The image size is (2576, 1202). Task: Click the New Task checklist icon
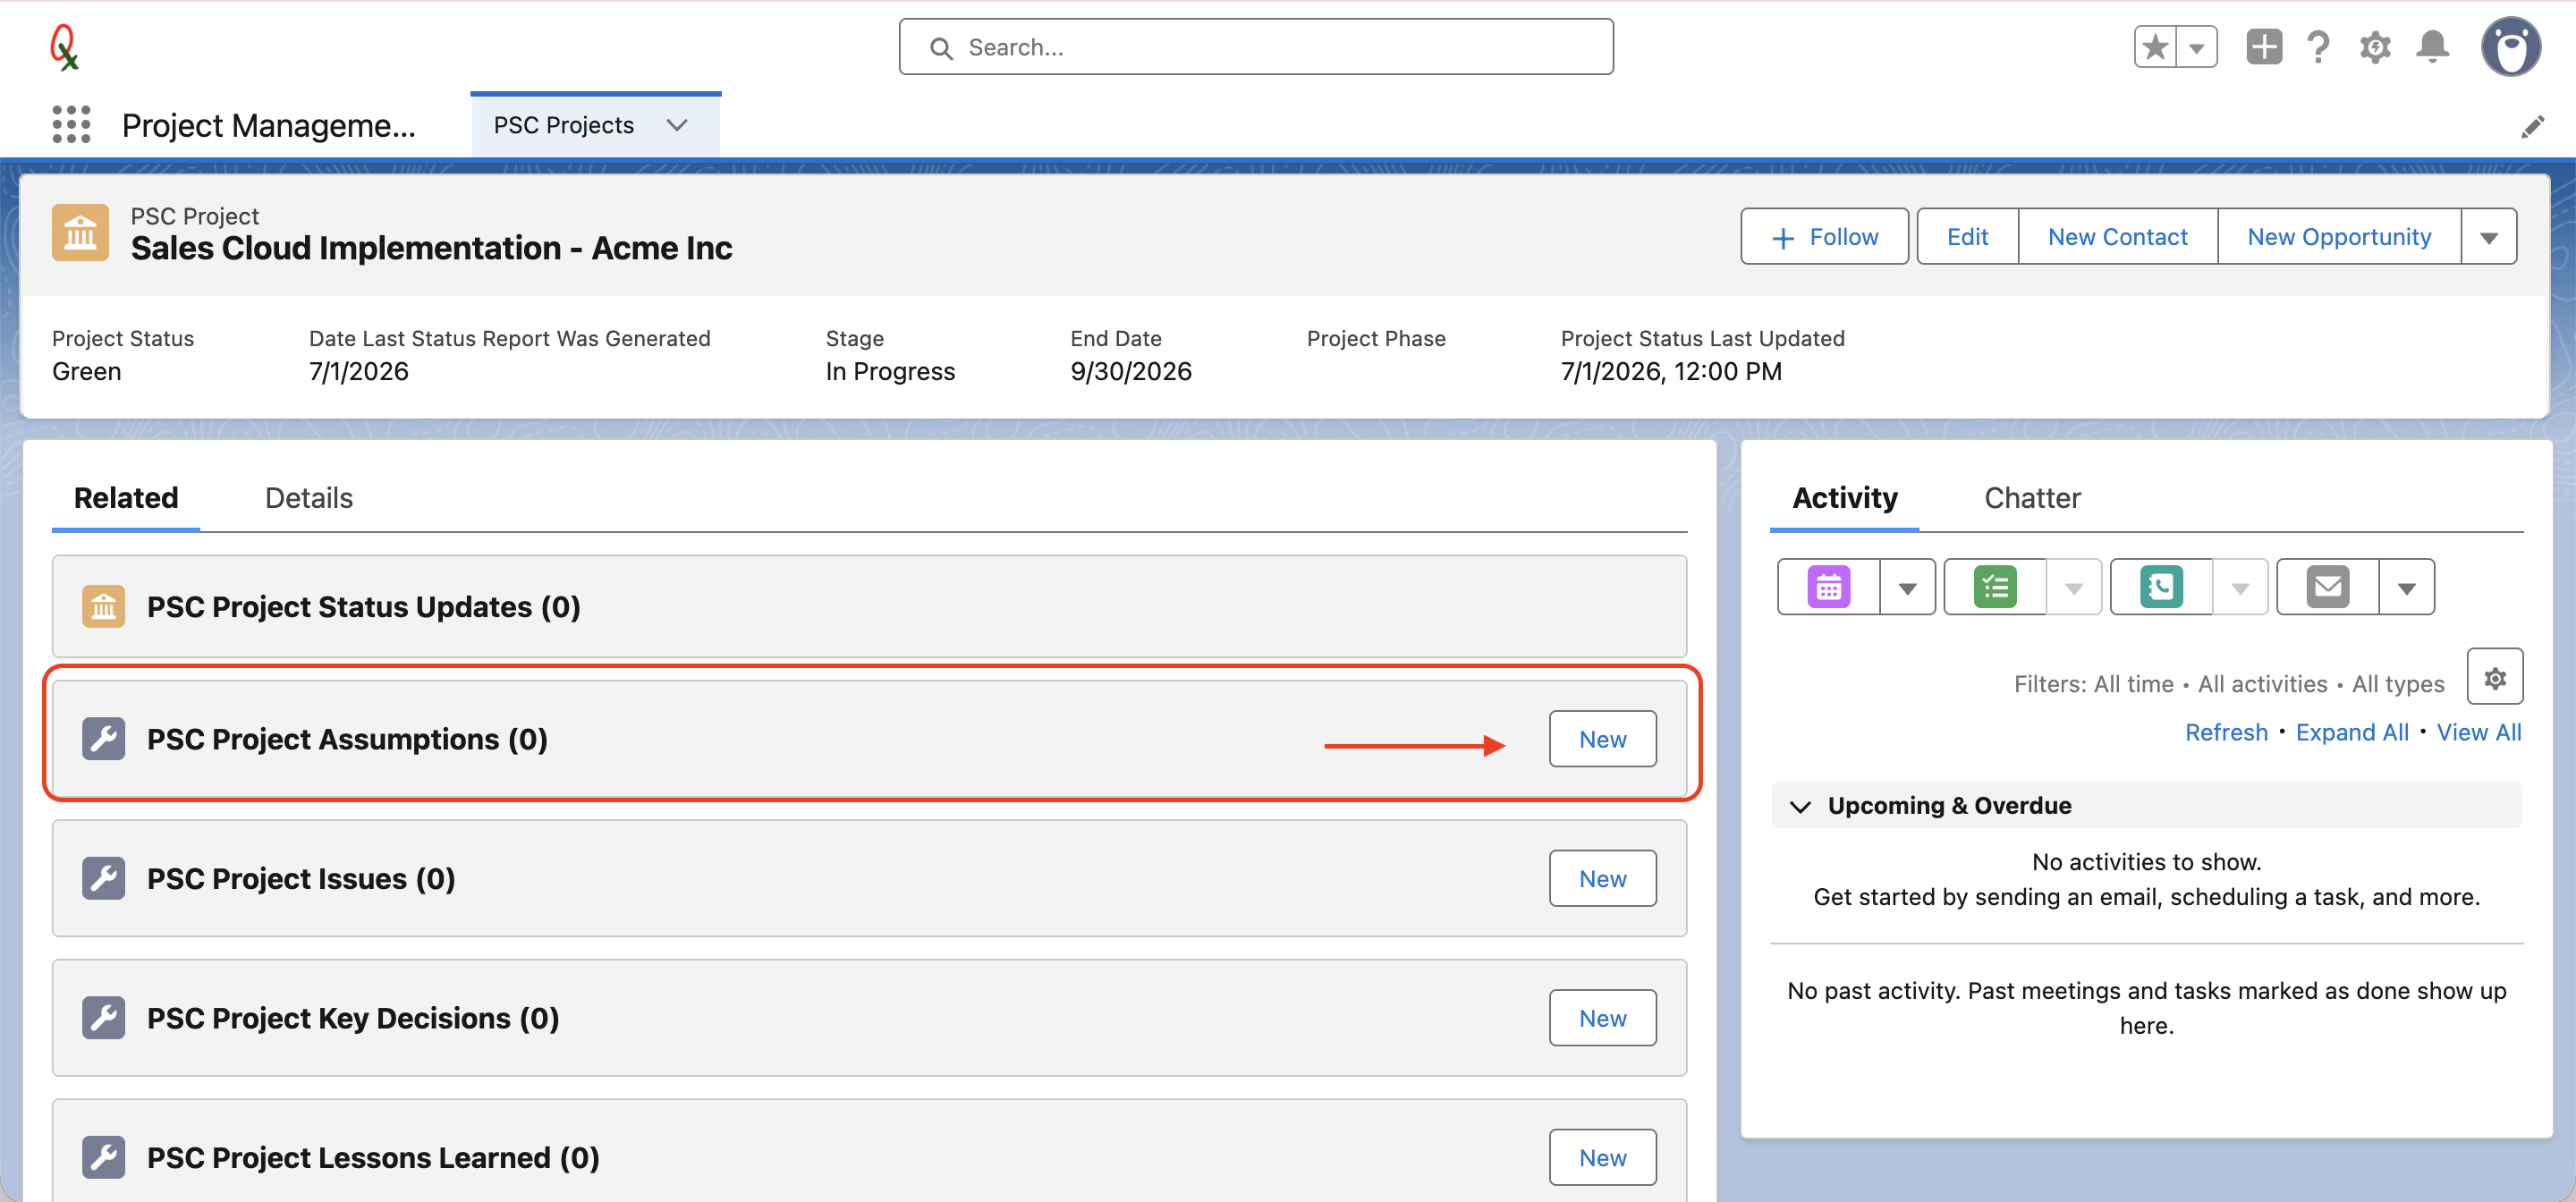tap(1995, 587)
